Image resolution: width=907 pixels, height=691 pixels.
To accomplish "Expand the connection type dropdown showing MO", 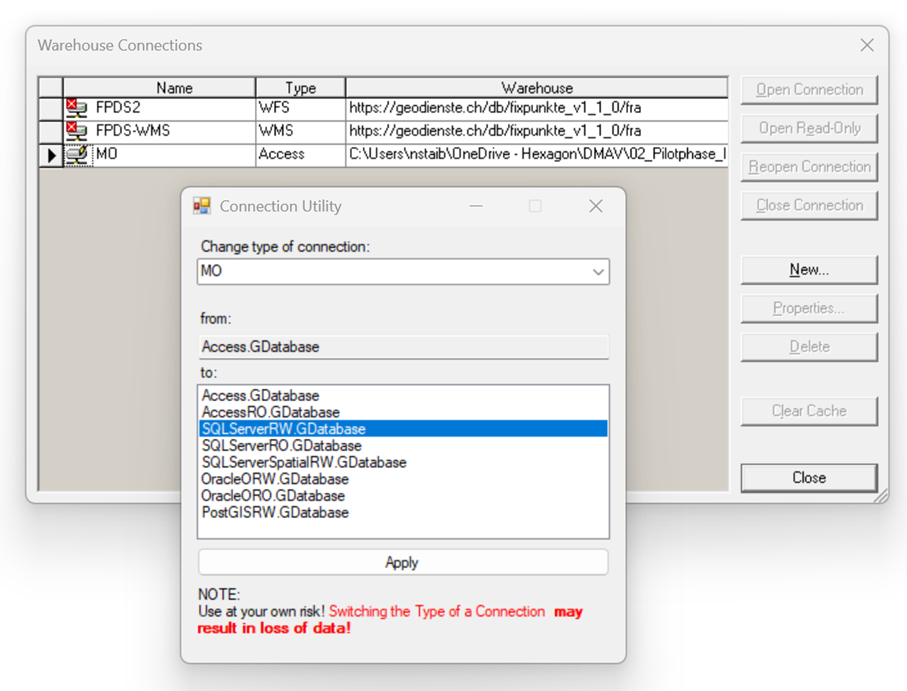I will coord(597,272).
